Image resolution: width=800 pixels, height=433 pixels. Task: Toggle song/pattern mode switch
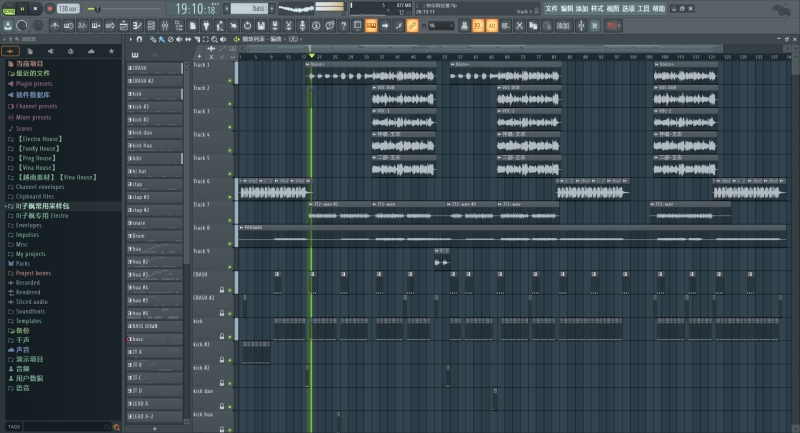tap(7, 8)
